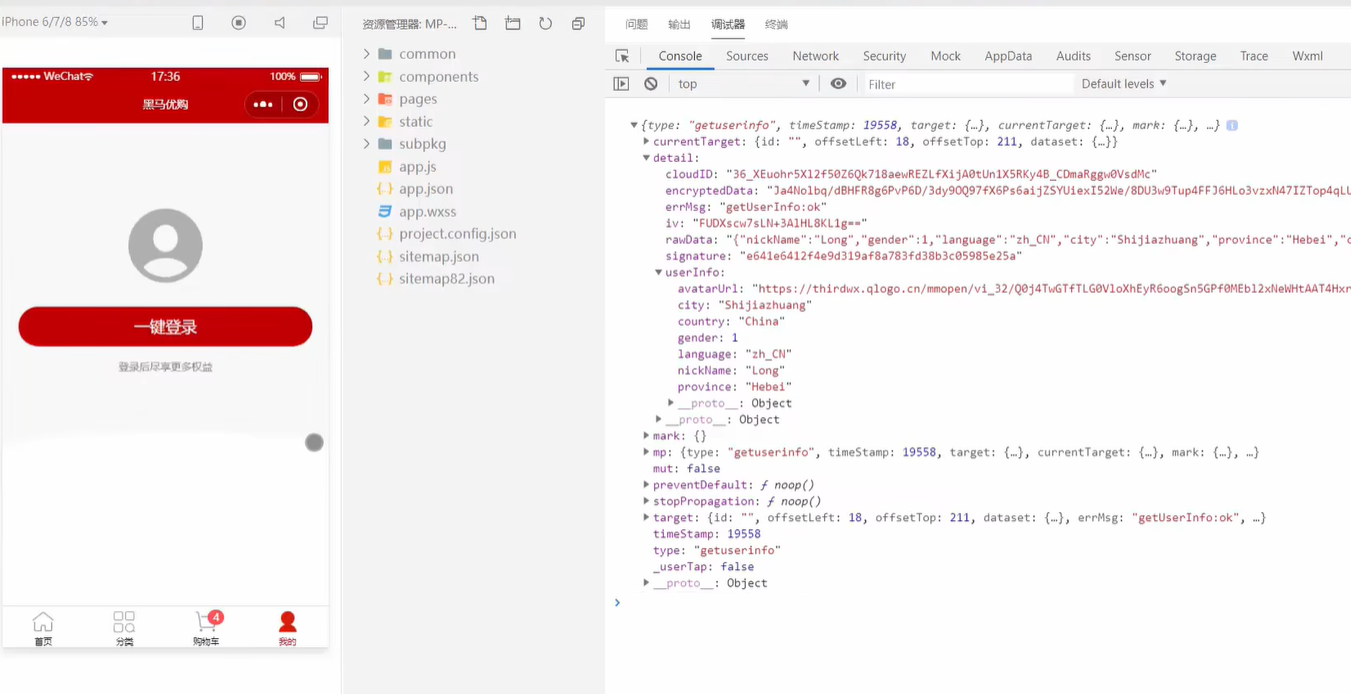Expand the mp property

[646, 452]
